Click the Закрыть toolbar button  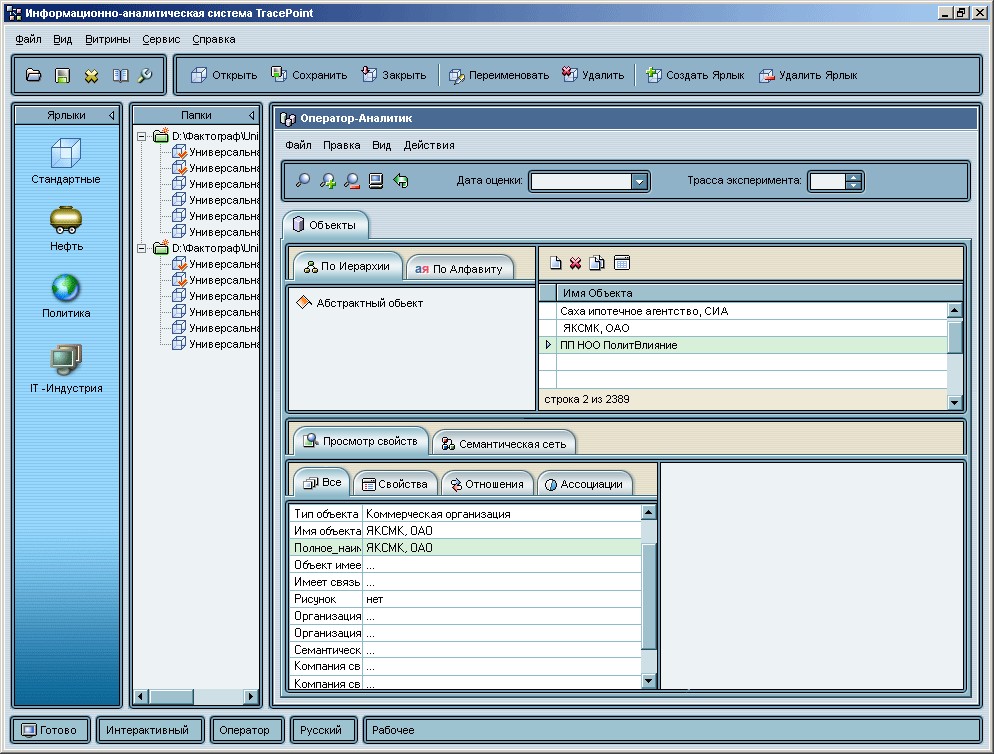pyautogui.click(x=394, y=75)
